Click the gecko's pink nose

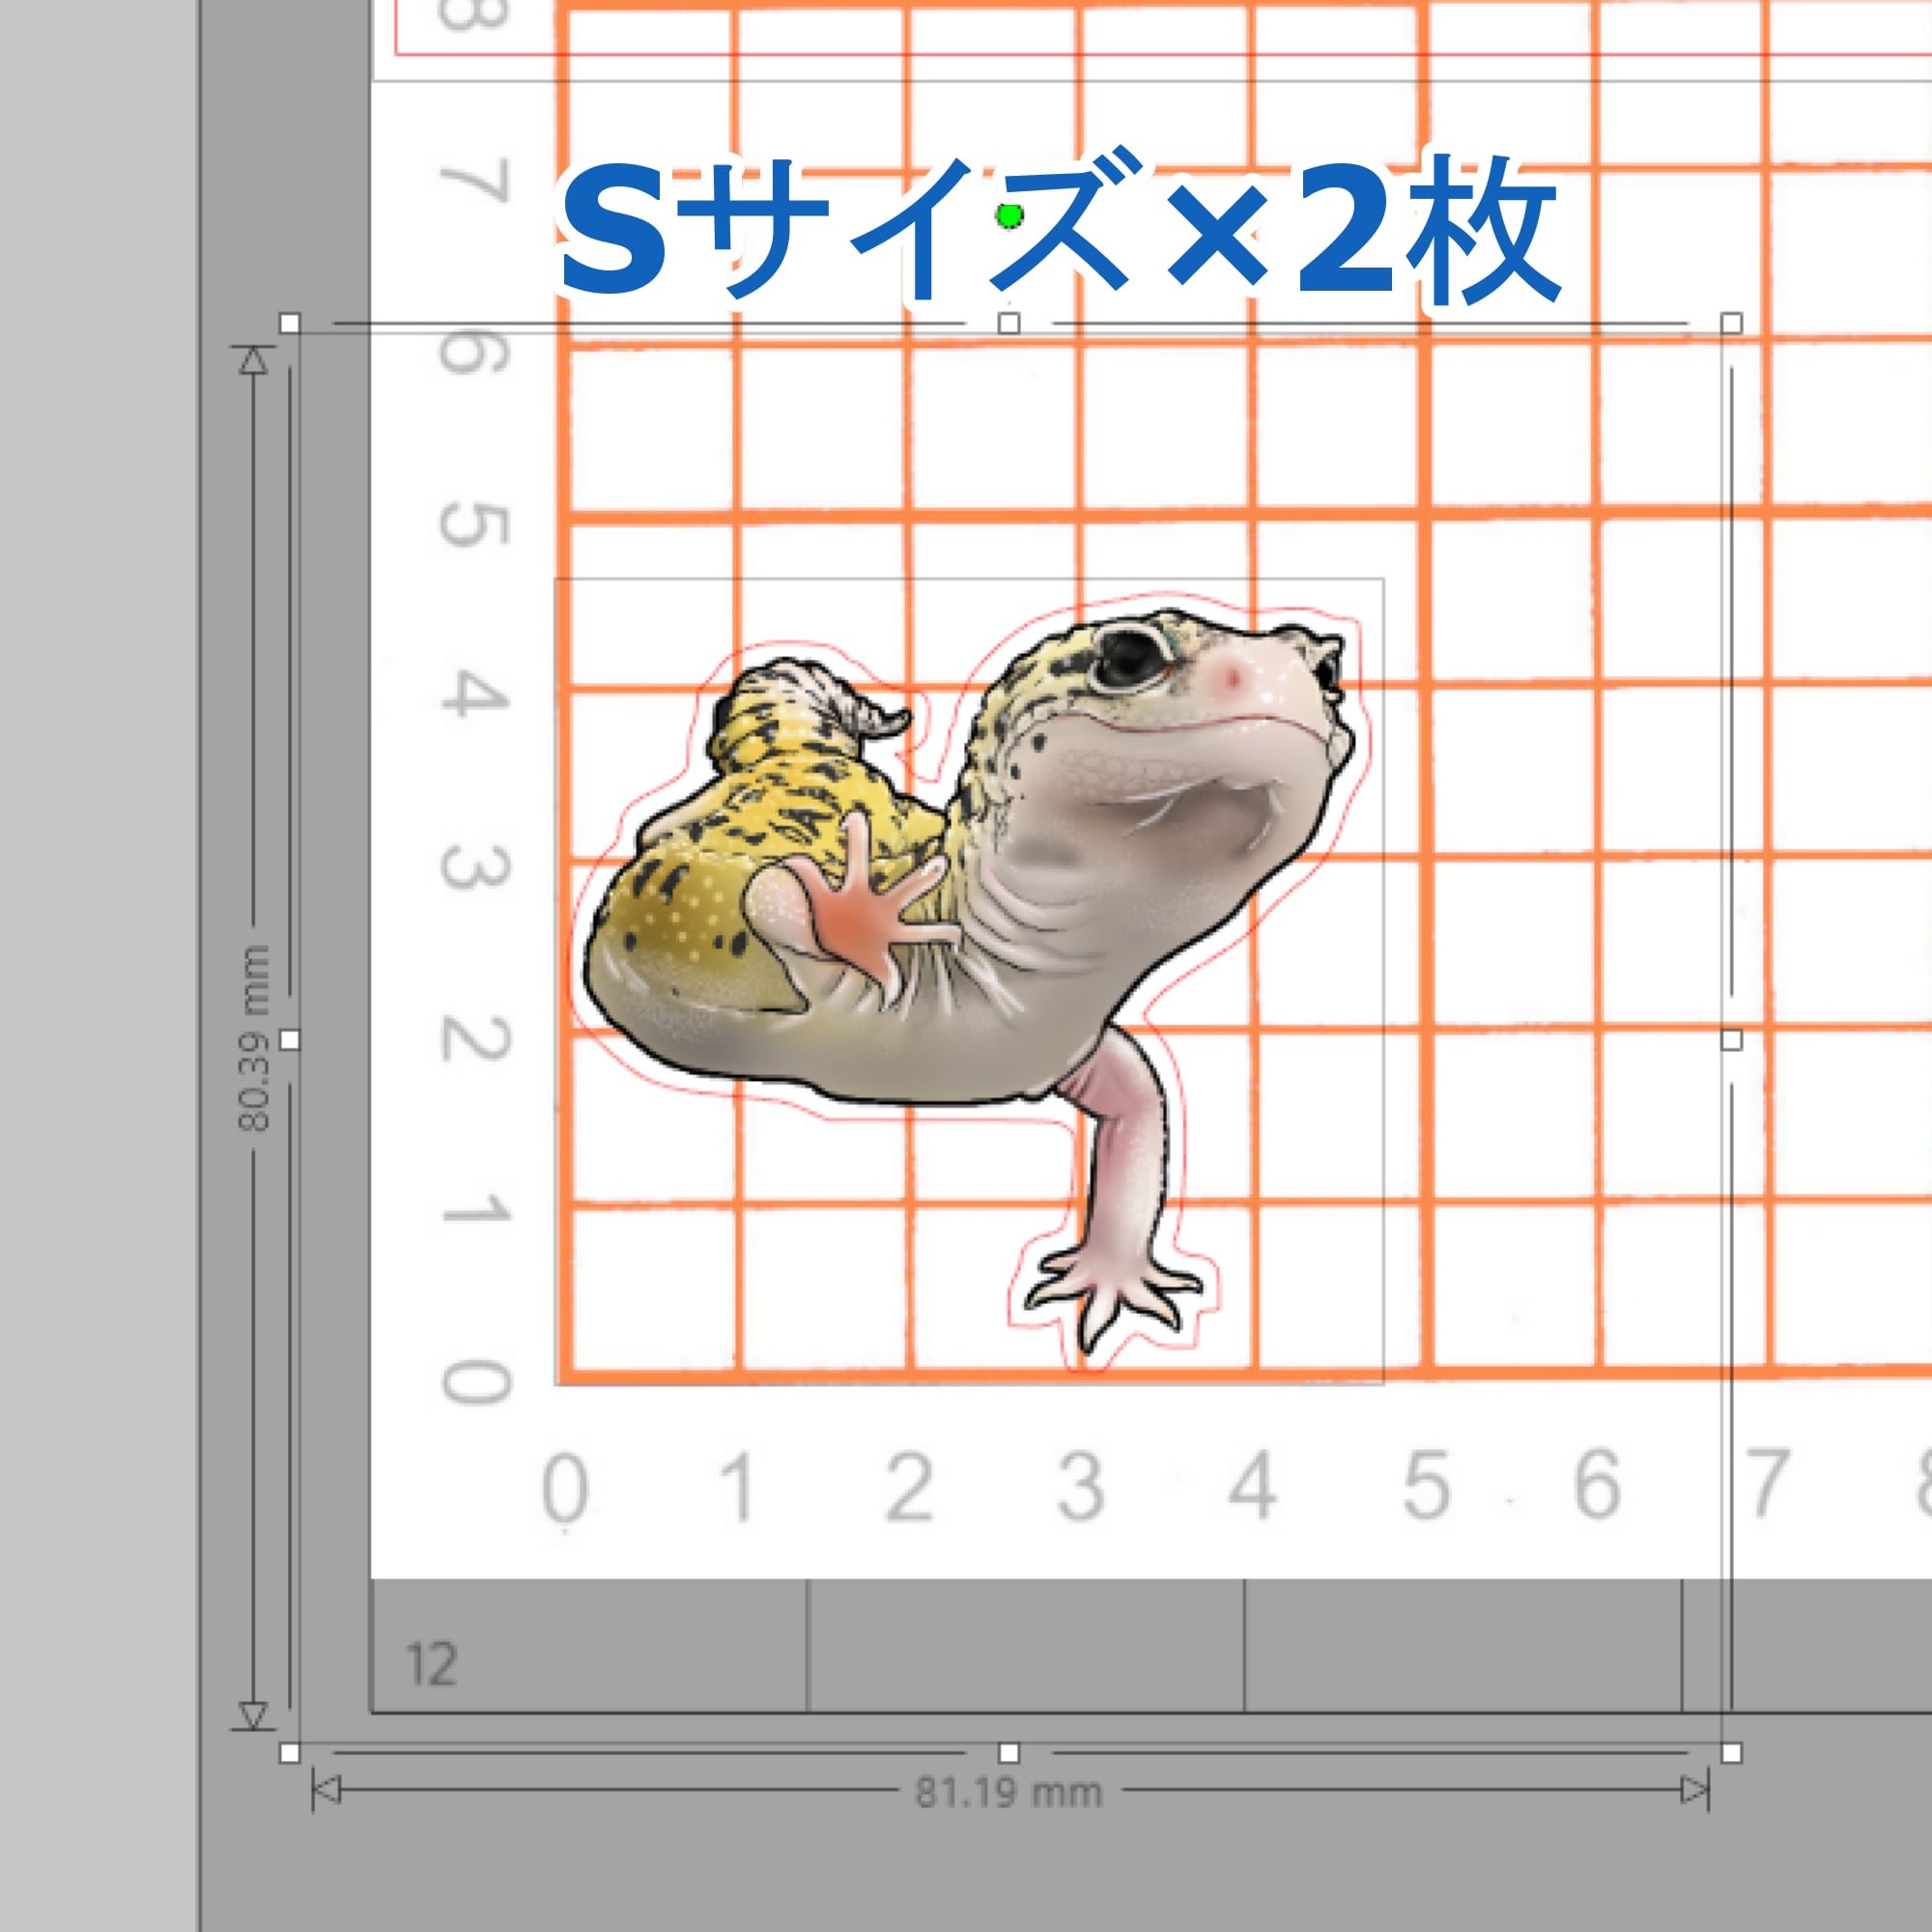(x=1234, y=679)
